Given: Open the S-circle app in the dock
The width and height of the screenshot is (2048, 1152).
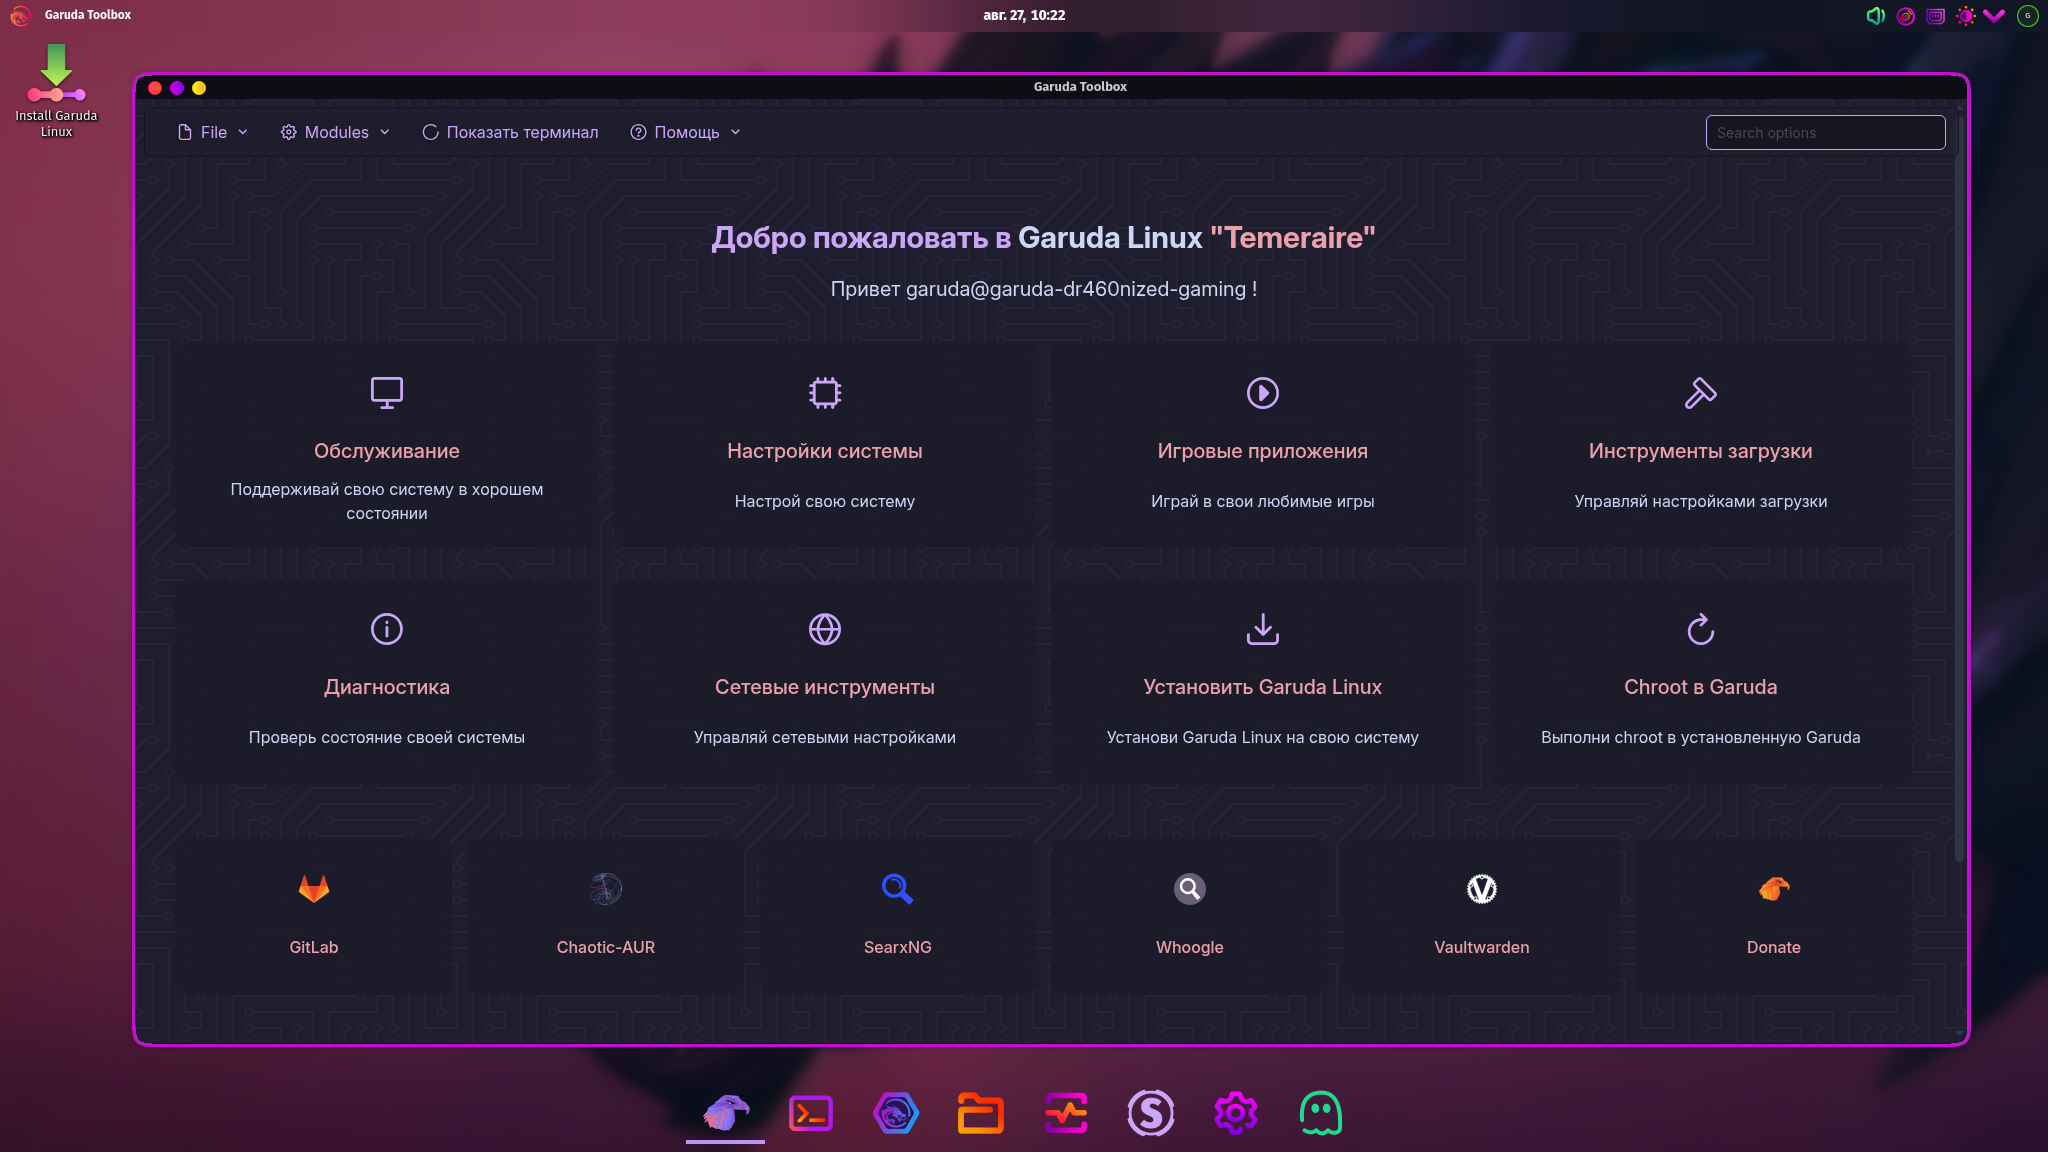Looking at the screenshot, I should (x=1151, y=1112).
